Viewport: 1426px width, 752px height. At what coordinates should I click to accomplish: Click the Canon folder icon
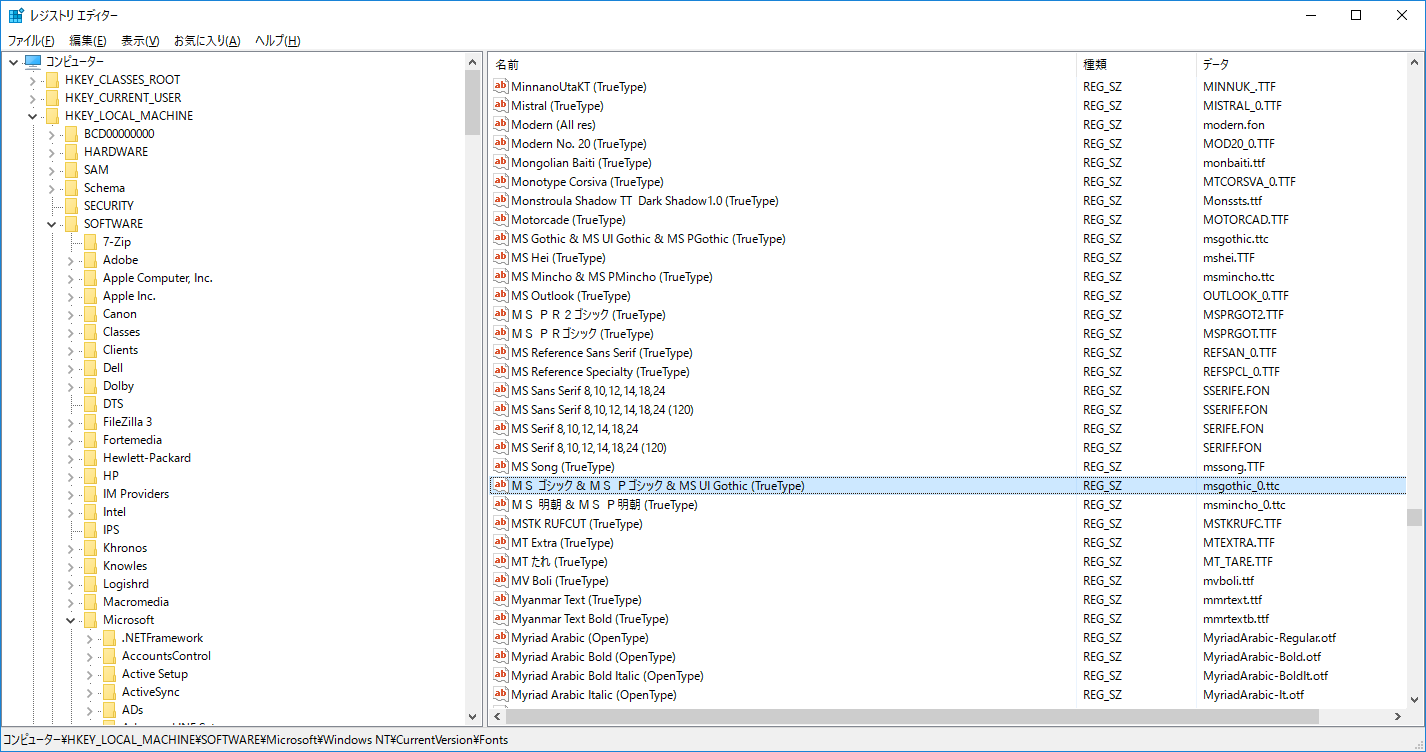(90, 314)
